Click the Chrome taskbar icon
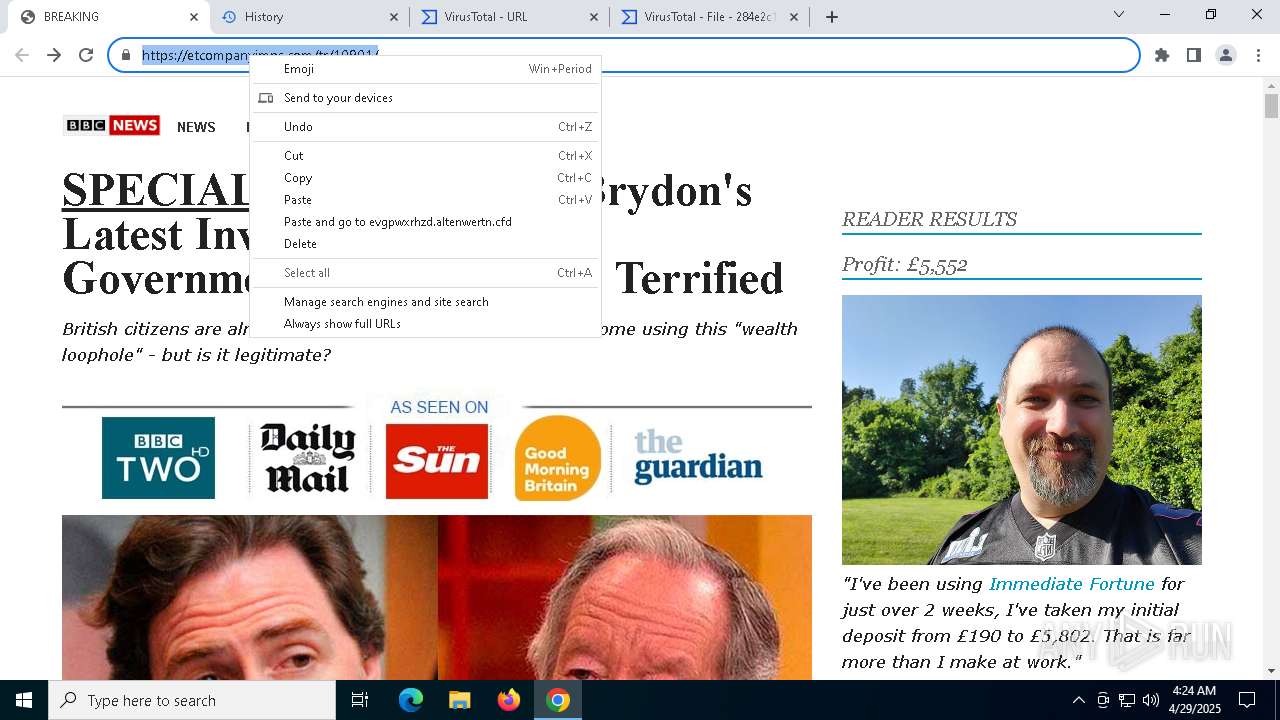Viewport: 1280px width, 720px height. [x=558, y=700]
